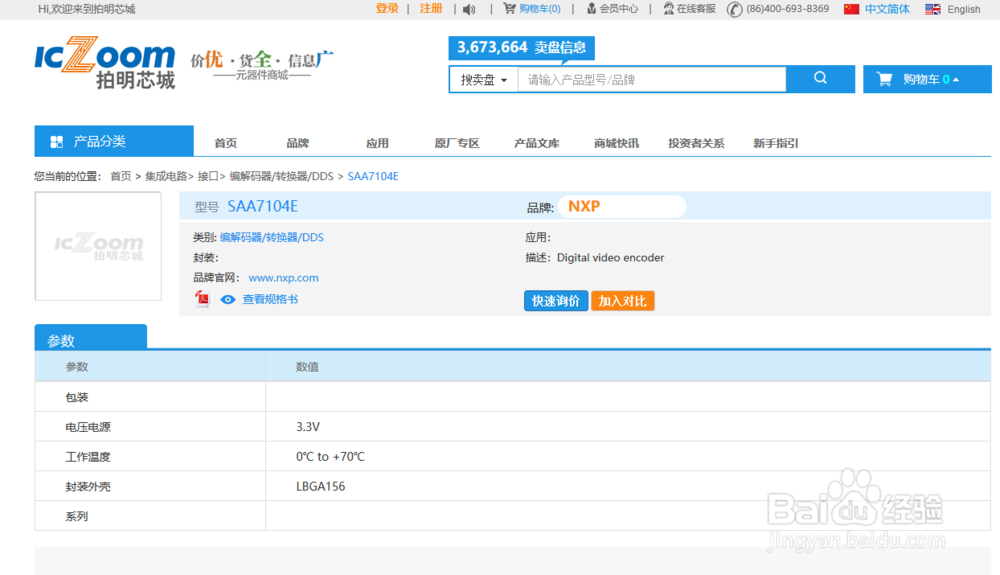Screen dimensions: 1000x575
Task: Open 投资者关系 navigation item
Action: click(x=696, y=143)
